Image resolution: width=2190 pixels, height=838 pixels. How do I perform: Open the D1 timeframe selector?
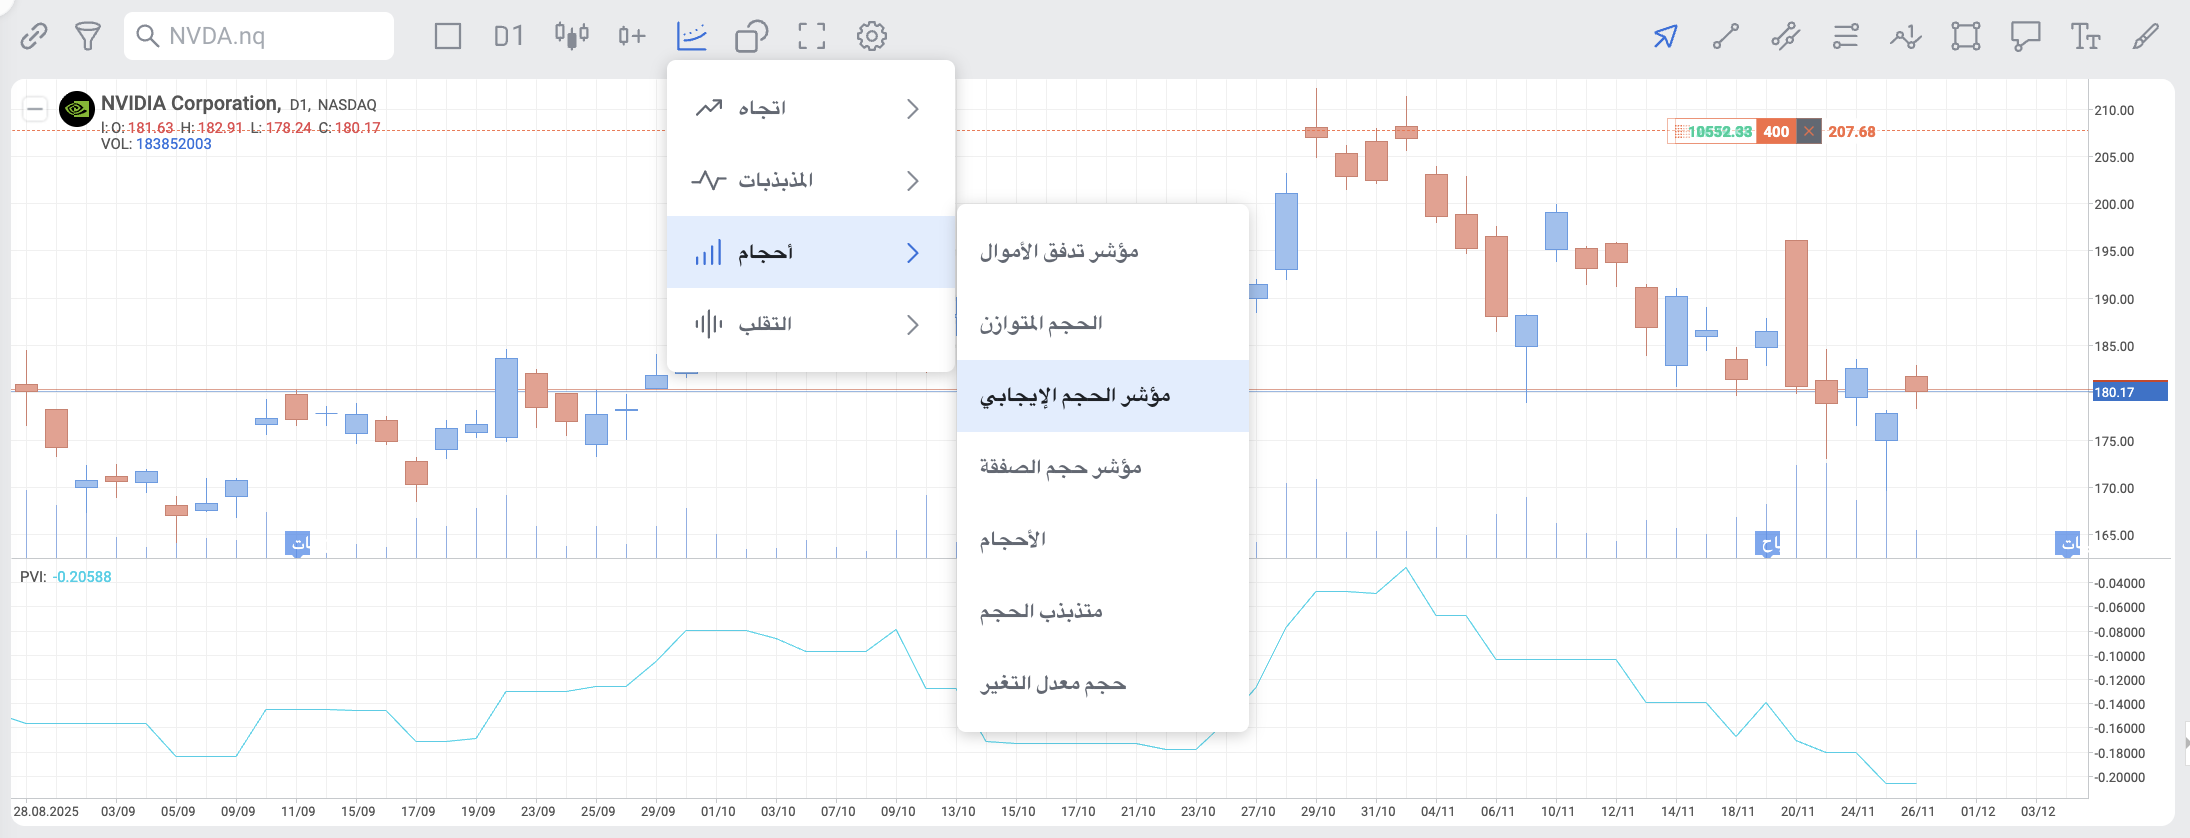508,37
